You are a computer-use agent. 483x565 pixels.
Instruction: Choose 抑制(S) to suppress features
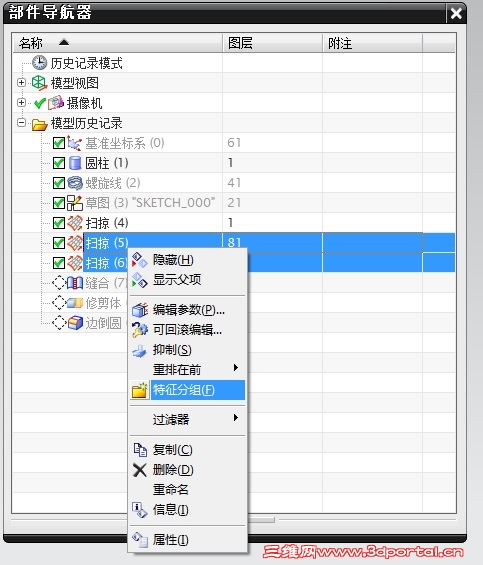pos(187,350)
